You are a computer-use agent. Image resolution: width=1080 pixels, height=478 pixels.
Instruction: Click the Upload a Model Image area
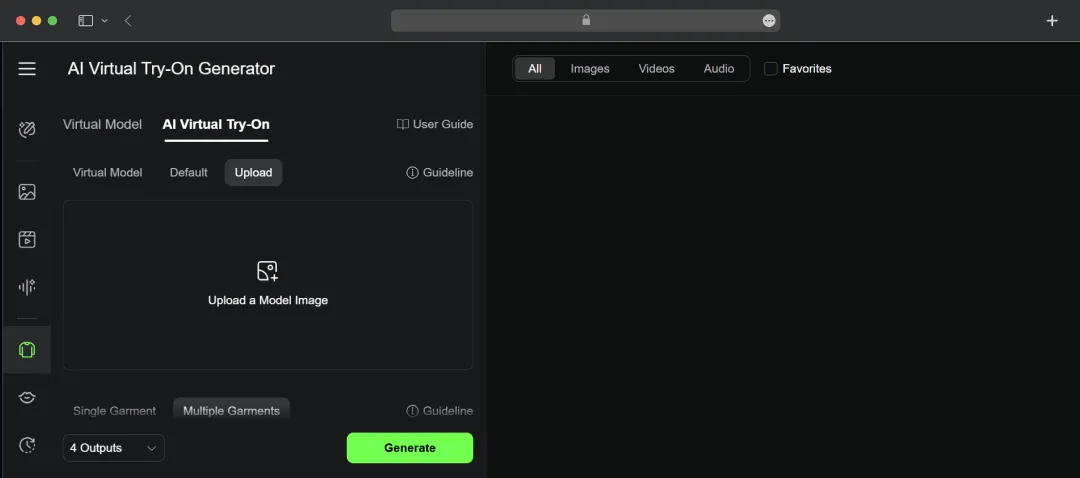pos(268,285)
